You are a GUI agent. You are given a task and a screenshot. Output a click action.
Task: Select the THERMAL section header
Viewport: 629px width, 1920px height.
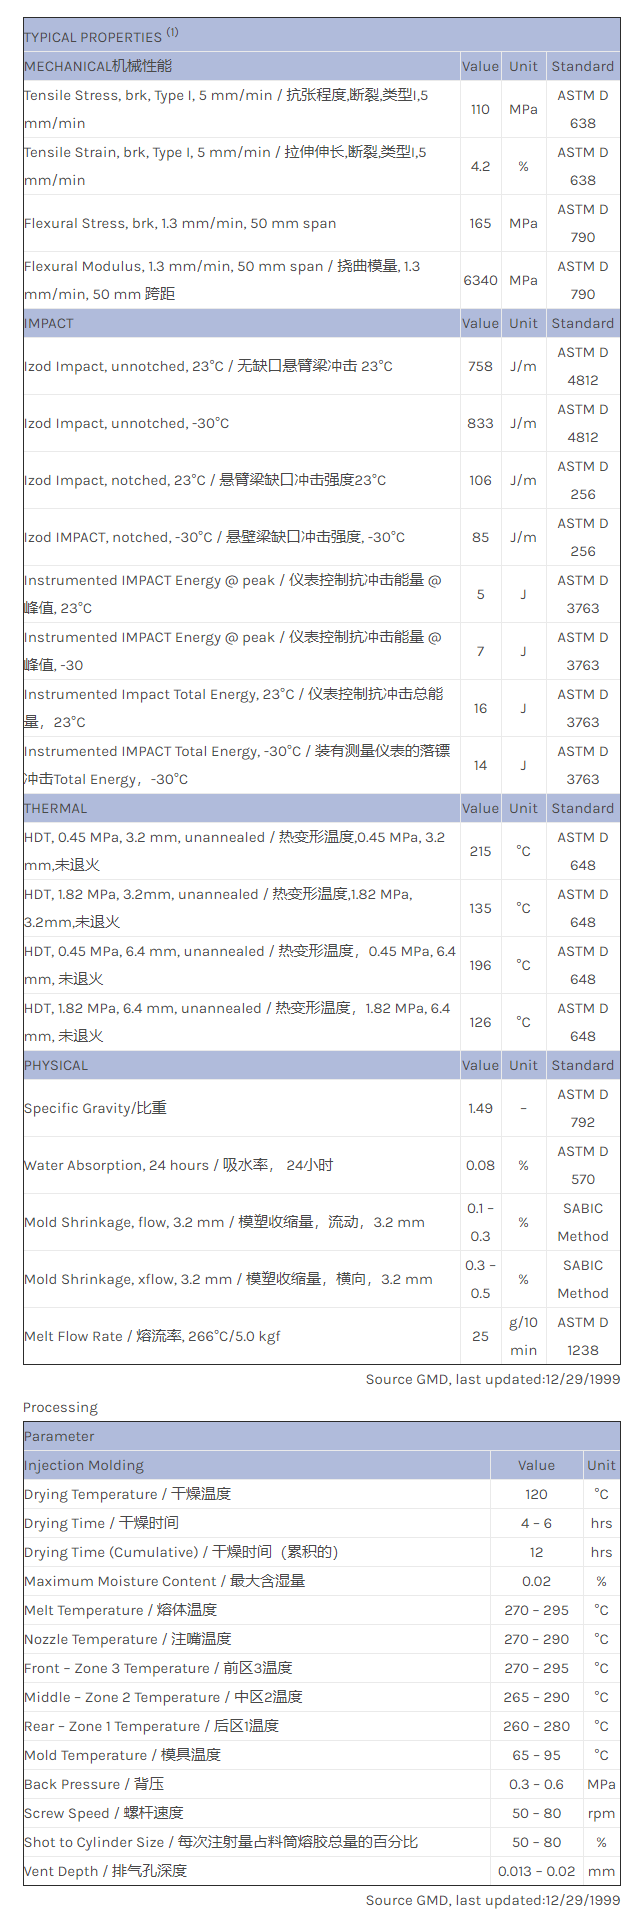point(56,808)
